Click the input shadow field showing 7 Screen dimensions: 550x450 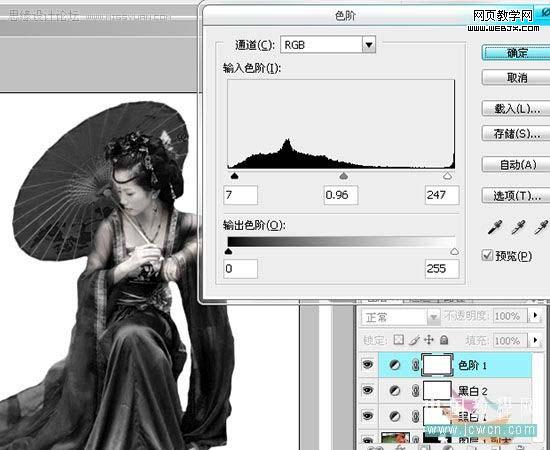coord(241,195)
